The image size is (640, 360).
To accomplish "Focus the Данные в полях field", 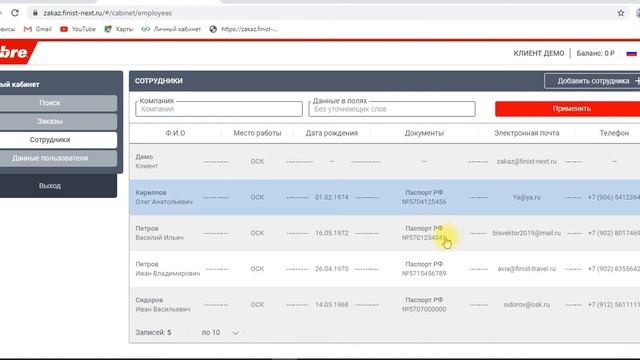I will coord(392,109).
